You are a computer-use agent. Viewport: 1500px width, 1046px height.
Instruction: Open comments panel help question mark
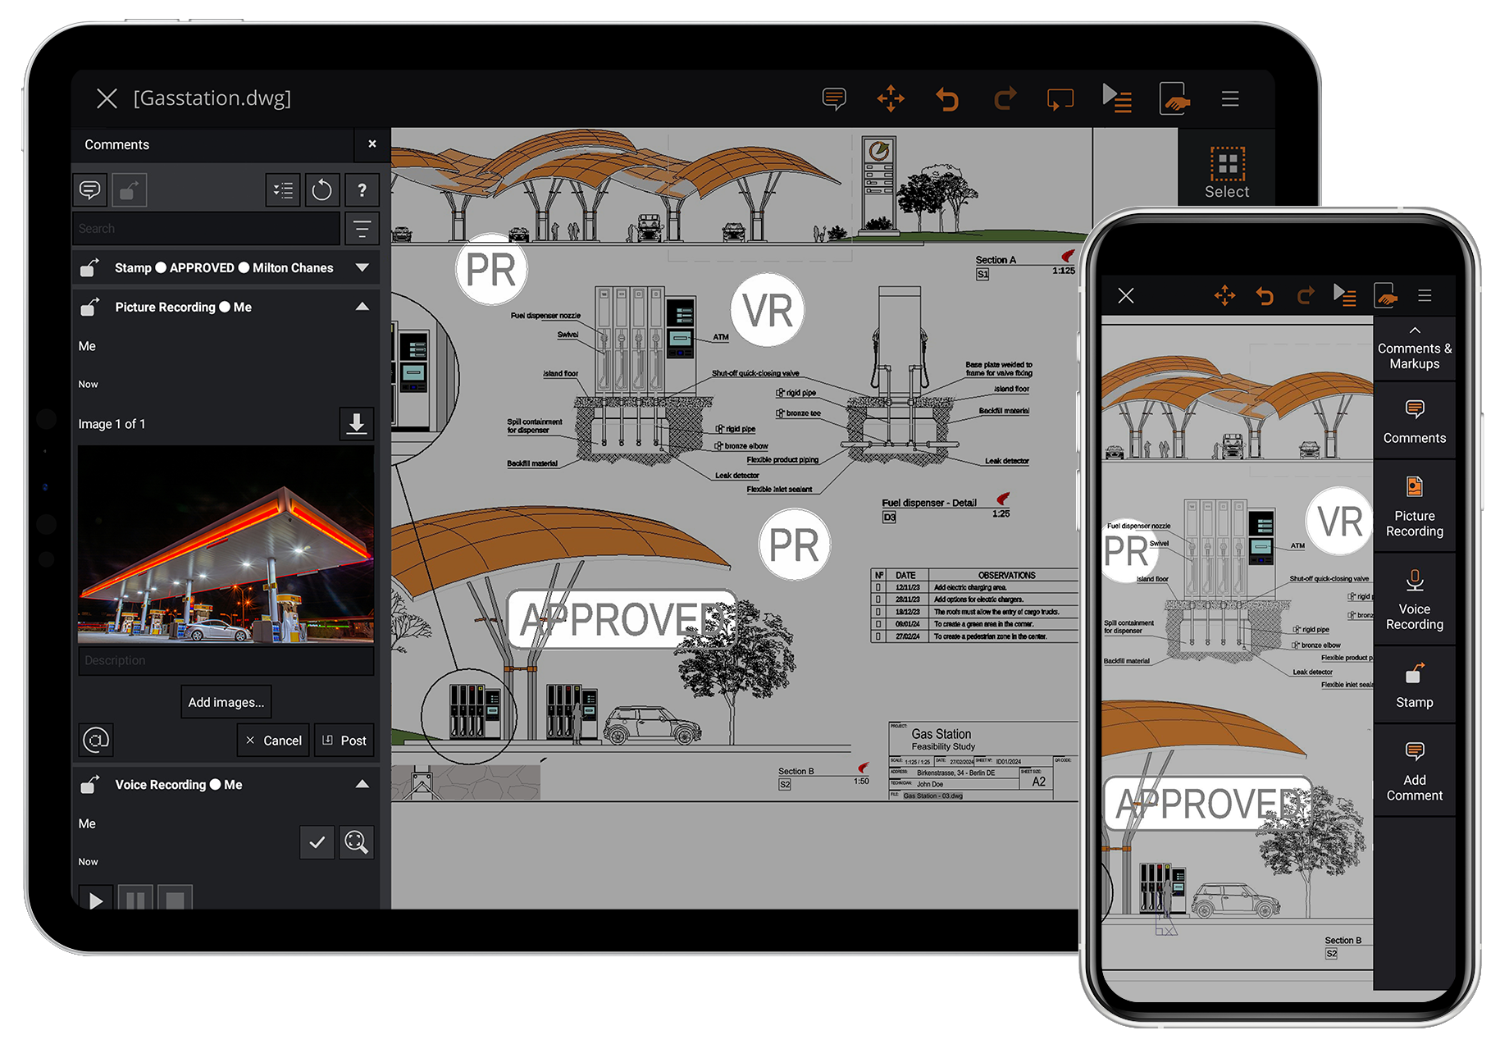(362, 190)
